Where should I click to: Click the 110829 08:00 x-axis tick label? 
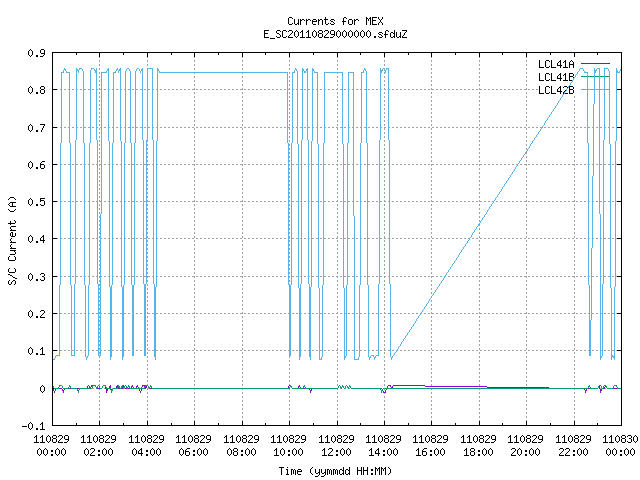coord(241,446)
